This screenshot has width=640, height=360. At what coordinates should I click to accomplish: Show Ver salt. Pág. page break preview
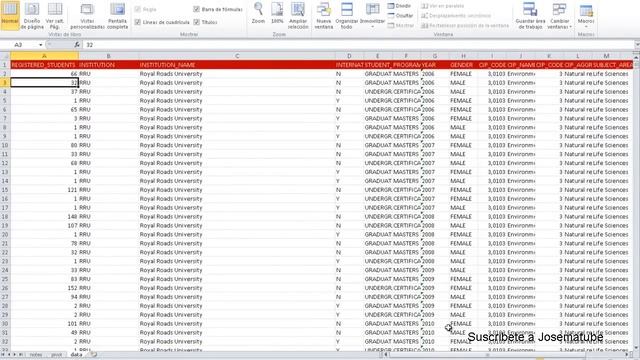coord(55,15)
